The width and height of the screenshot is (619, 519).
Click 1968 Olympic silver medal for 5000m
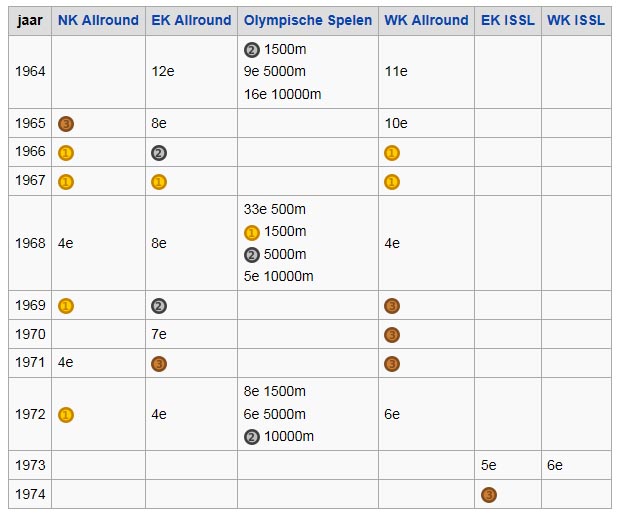coord(251,255)
